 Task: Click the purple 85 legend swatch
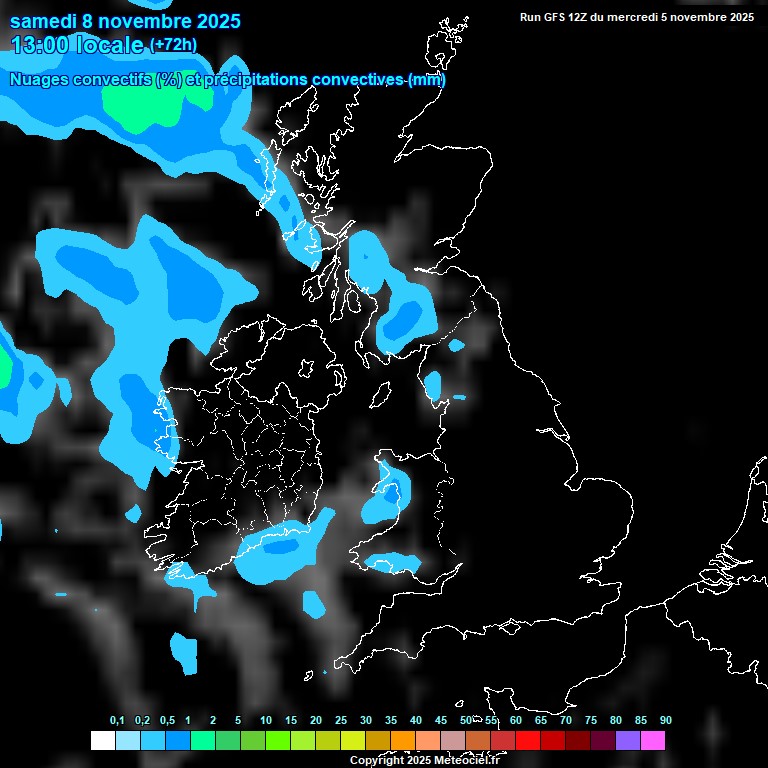[628, 740]
